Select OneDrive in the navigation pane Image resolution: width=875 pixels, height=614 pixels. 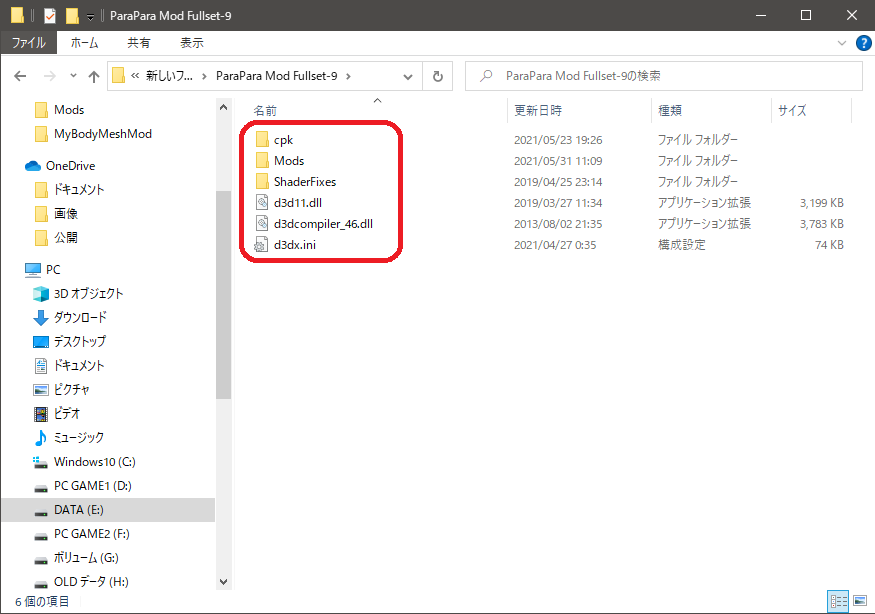(x=70, y=166)
